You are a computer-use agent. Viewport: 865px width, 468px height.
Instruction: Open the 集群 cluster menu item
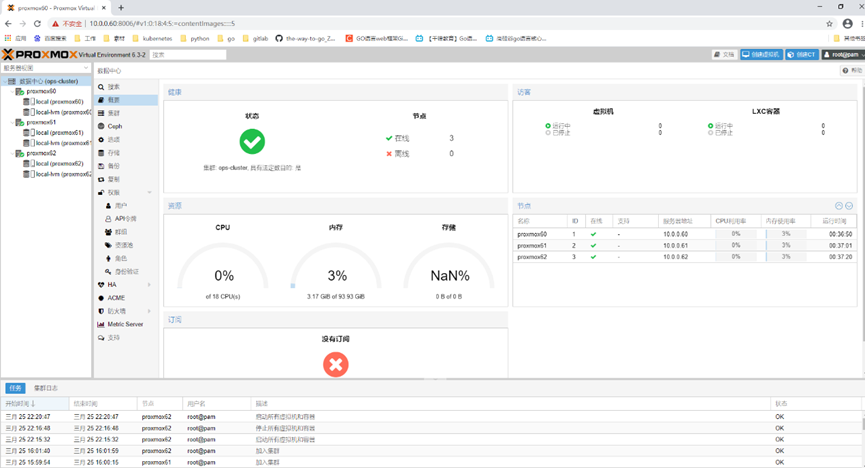click(126, 113)
